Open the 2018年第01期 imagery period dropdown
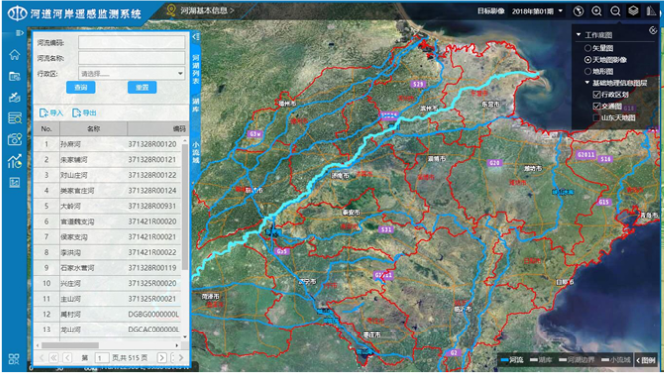Viewport: 664px width, 374px height. click(x=537, y=11)
